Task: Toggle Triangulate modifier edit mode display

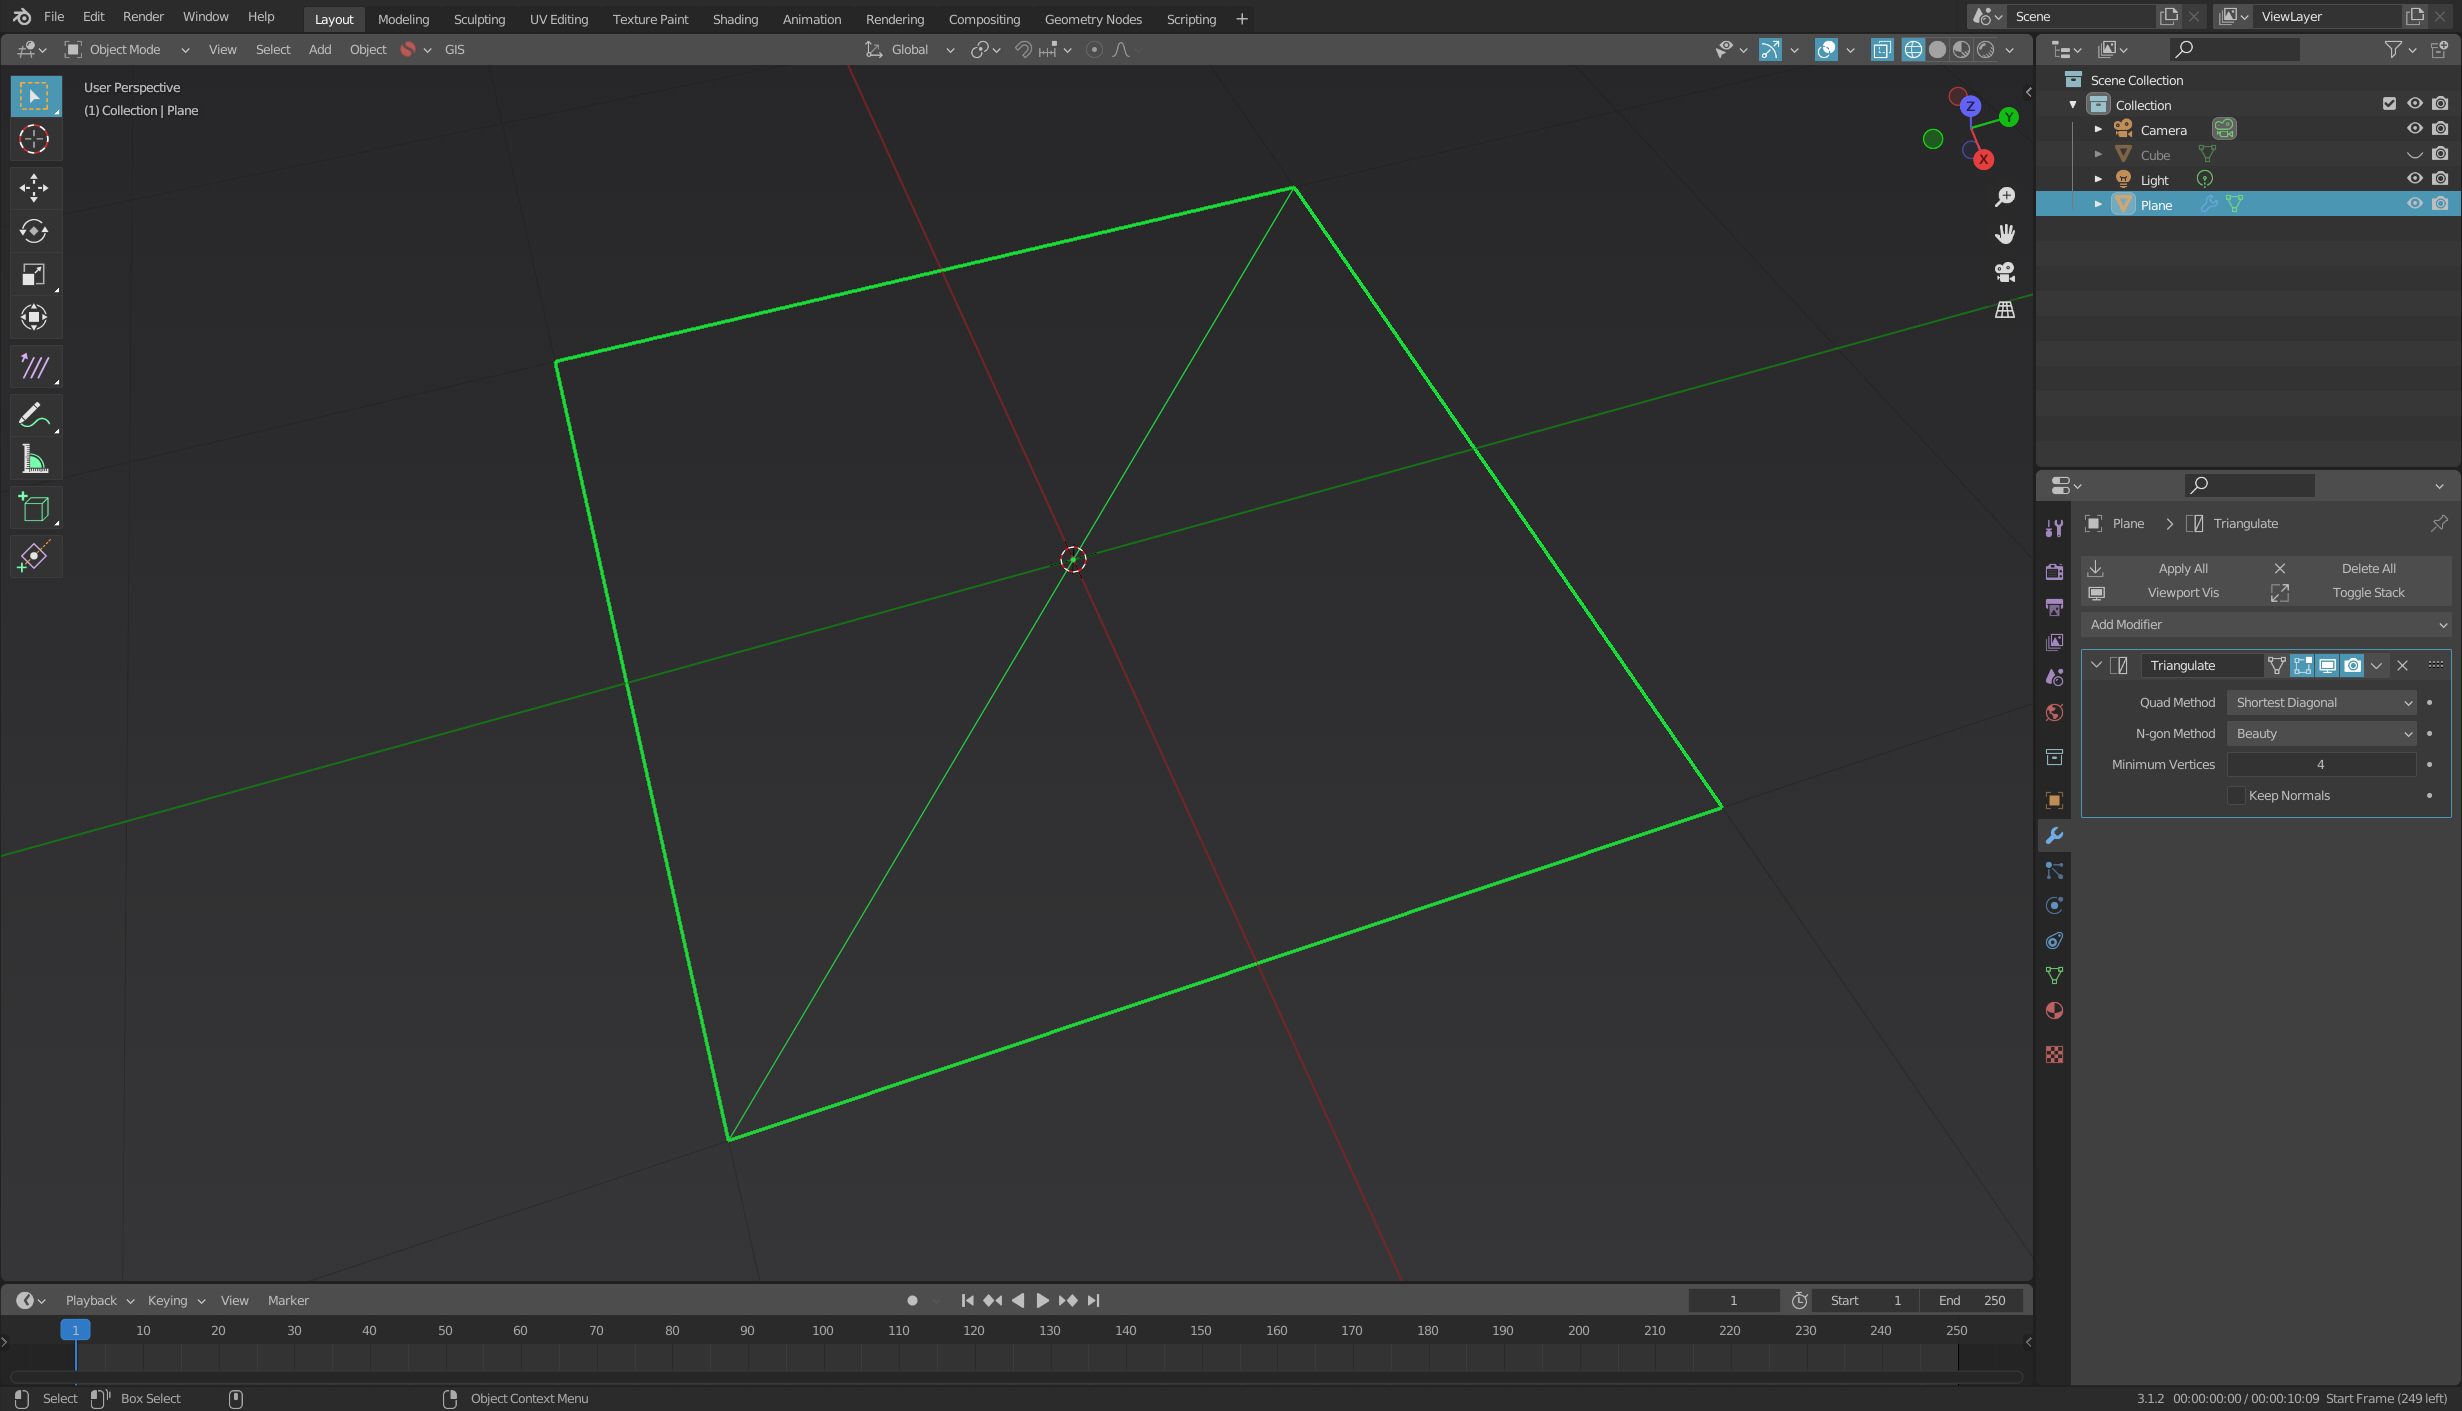Action: [2302, 665]
